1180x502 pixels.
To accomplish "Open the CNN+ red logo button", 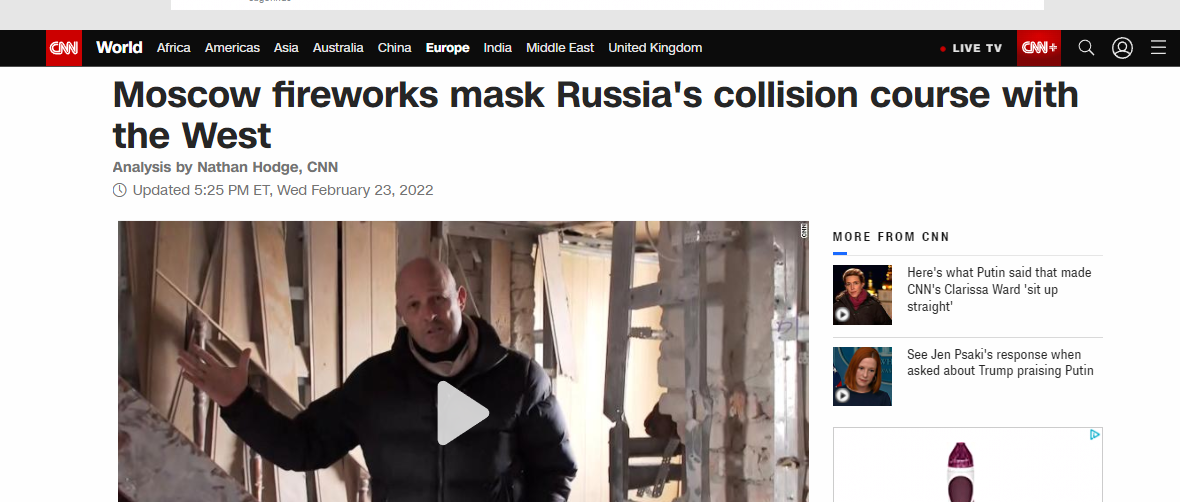I will pyautogui.click(x=1039, y=48).
